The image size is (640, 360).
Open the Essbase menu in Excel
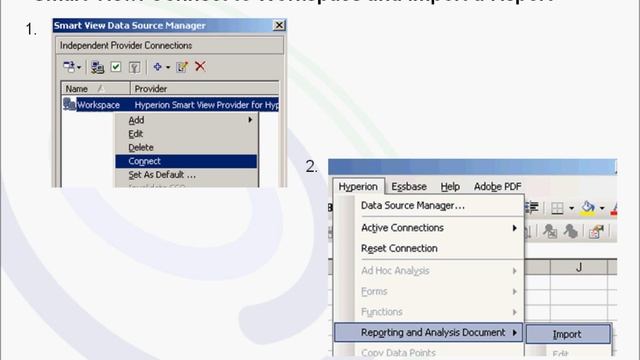pos(409,187)
